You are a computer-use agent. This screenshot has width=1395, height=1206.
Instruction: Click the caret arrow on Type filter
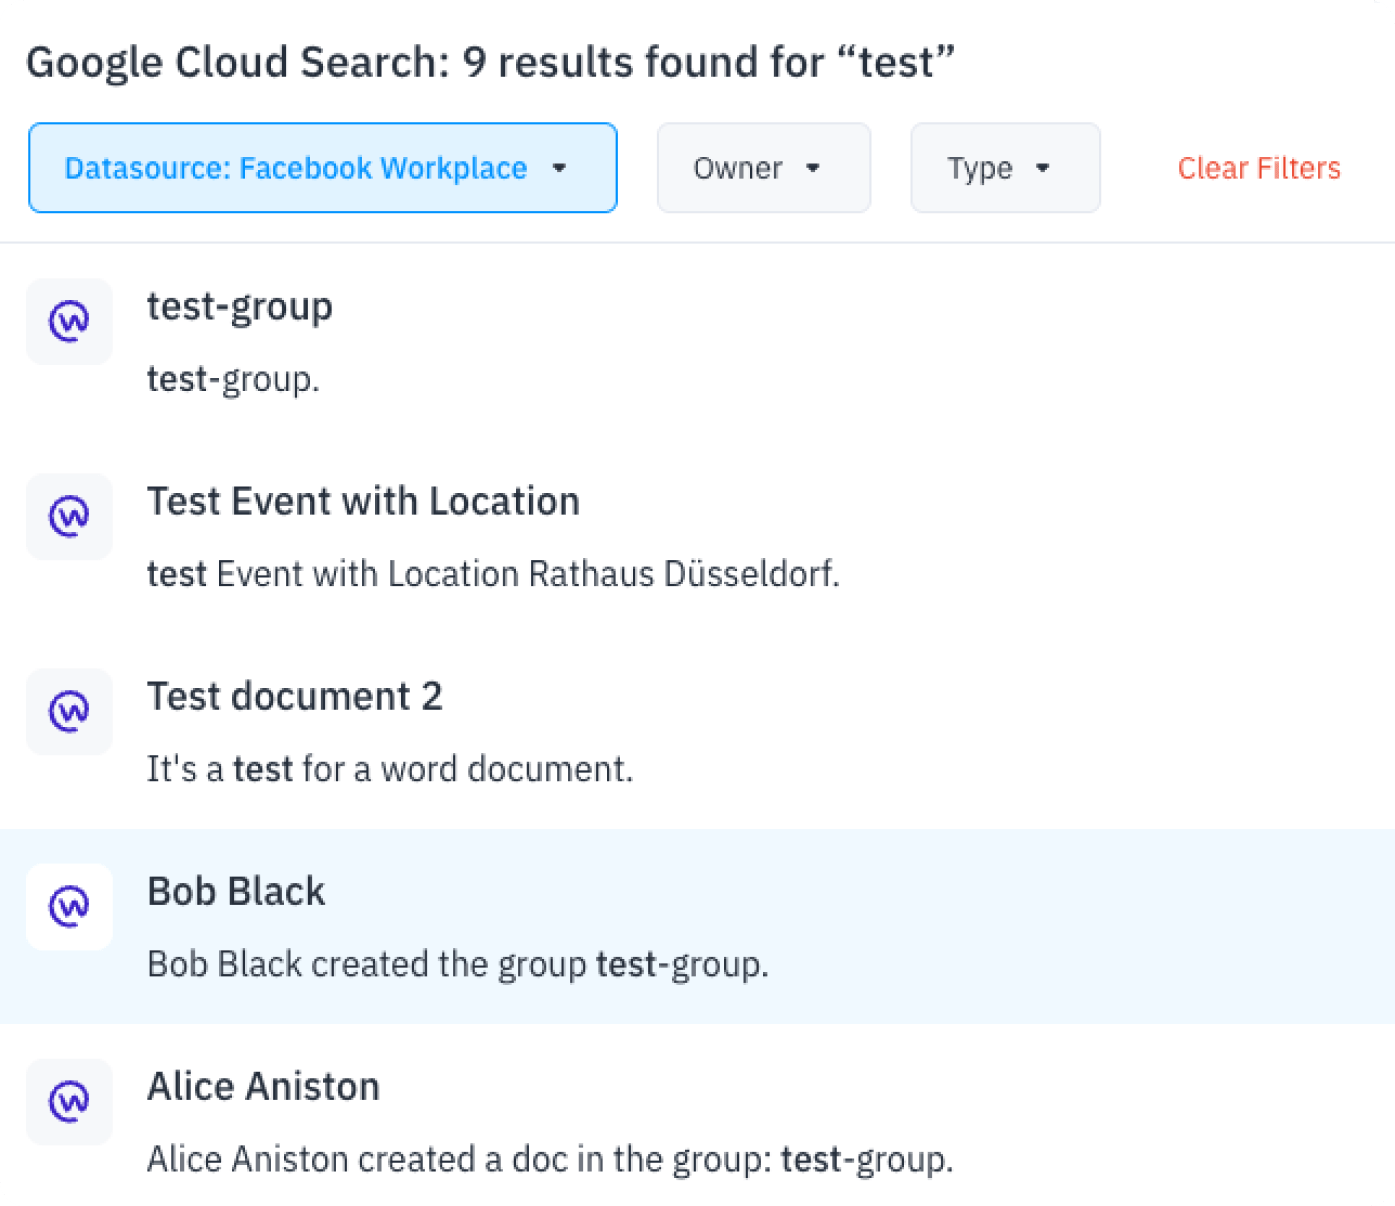[x=1043, y=168]
